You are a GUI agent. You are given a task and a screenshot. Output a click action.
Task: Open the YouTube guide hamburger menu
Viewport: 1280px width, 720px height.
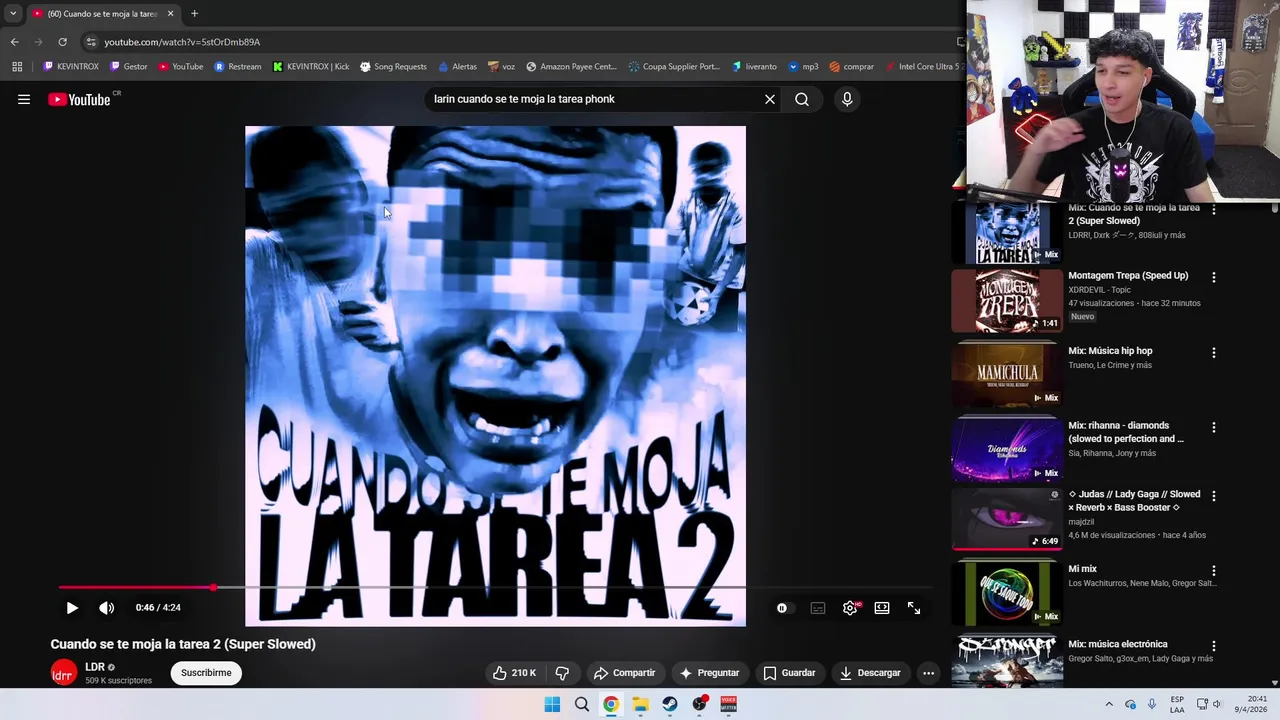[24, 99]
